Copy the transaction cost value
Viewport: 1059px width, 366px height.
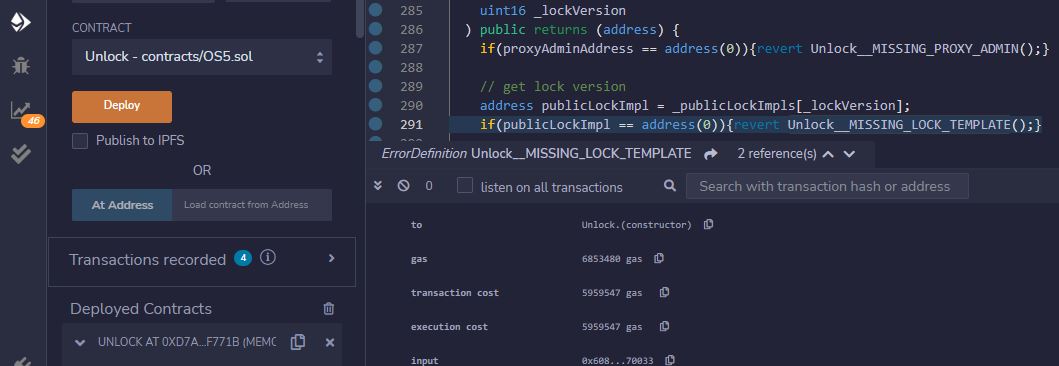(665, 292)
